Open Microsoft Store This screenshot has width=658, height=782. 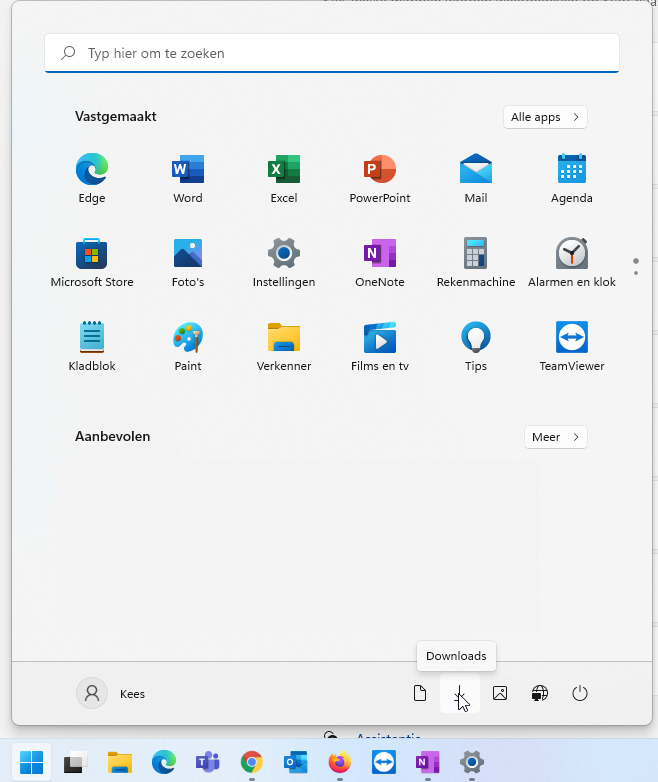point(92,262)
